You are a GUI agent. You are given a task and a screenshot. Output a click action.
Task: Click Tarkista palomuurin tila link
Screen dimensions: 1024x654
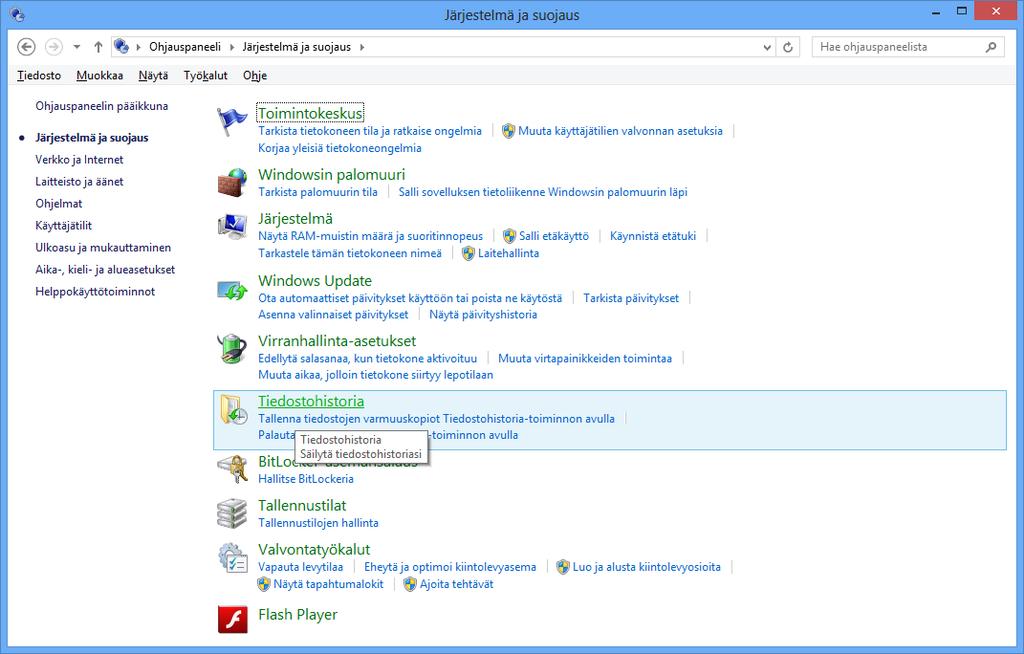[318, 192]
